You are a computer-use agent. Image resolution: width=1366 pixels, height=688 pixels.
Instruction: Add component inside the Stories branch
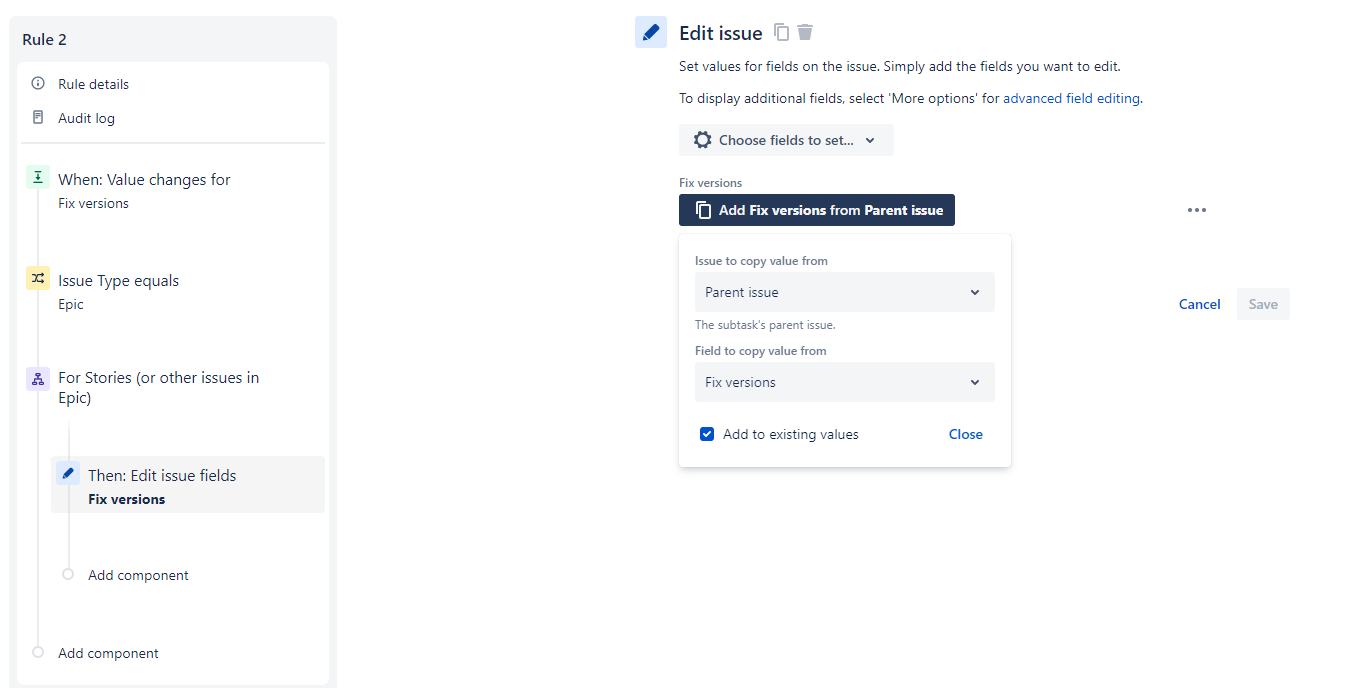coord(138,575)
